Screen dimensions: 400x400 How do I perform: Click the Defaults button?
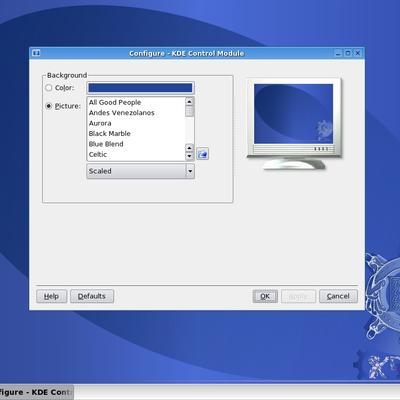92,296
